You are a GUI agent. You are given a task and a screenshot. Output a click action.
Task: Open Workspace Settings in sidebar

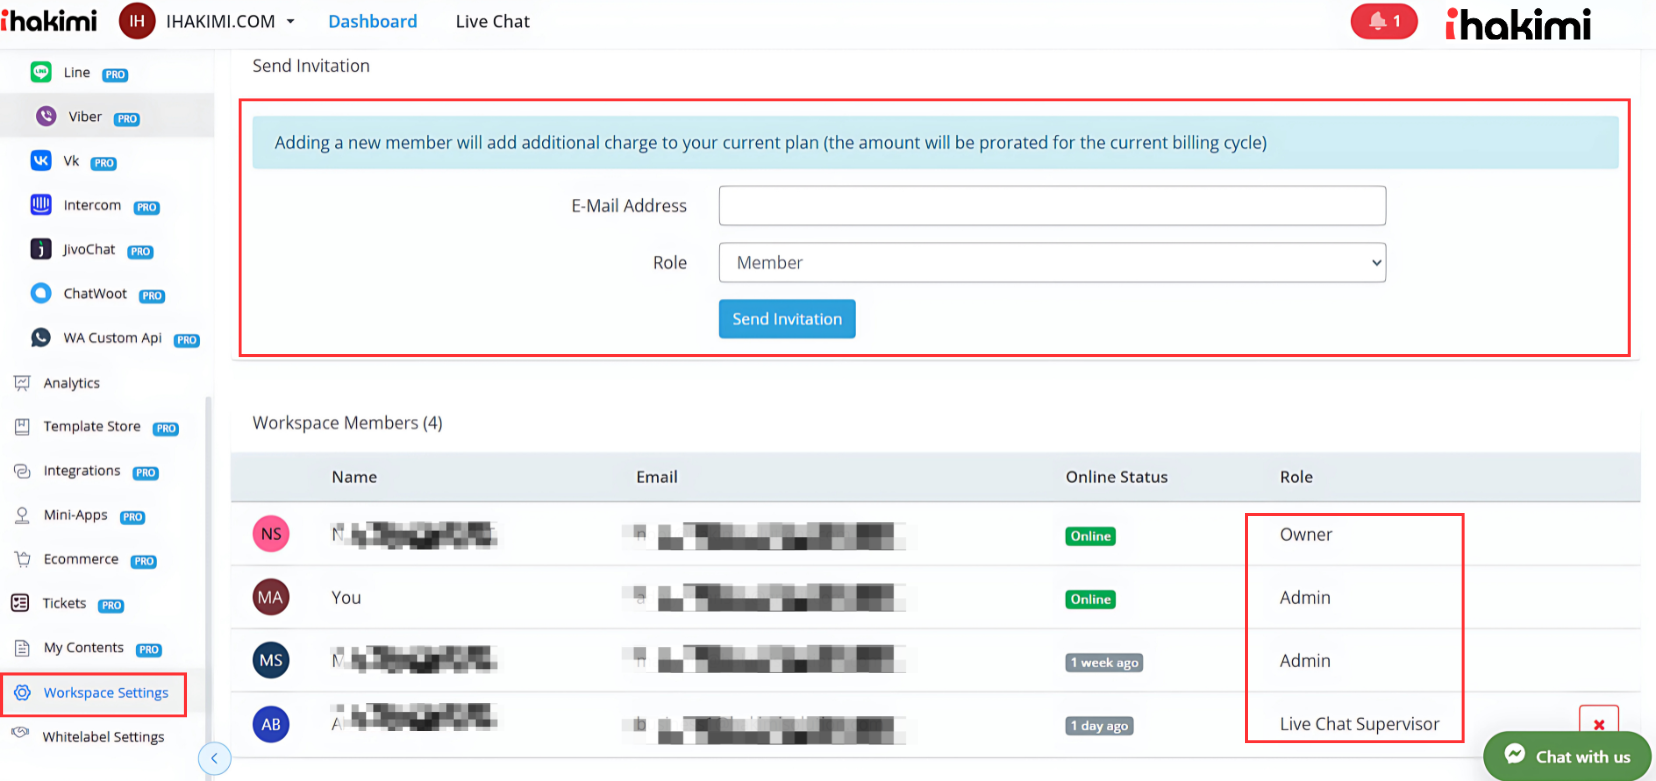(105, 693)
